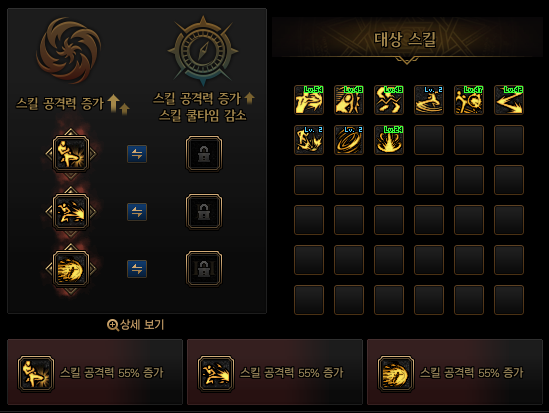The height and width of the screenshot is (413, 549).
Task: Select the first 스킬 공격력 55% 증가 panel
Action: (x=95, y=372)
